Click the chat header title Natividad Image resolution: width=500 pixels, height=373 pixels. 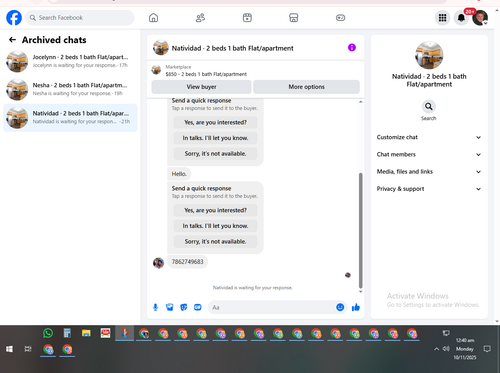point(232,48)
